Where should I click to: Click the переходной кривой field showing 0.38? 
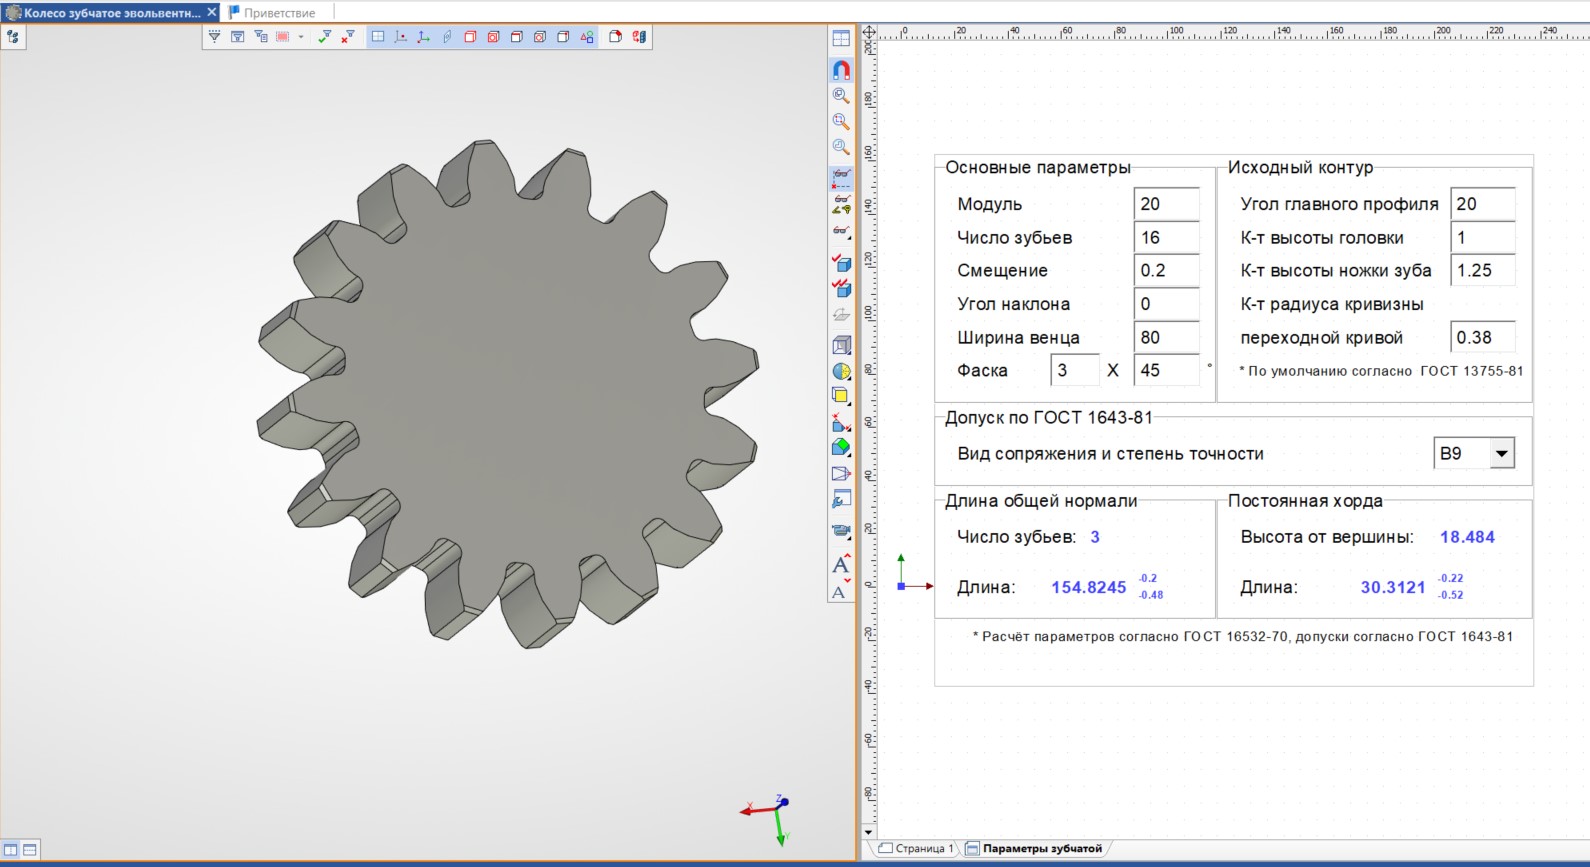point(1483,338)
